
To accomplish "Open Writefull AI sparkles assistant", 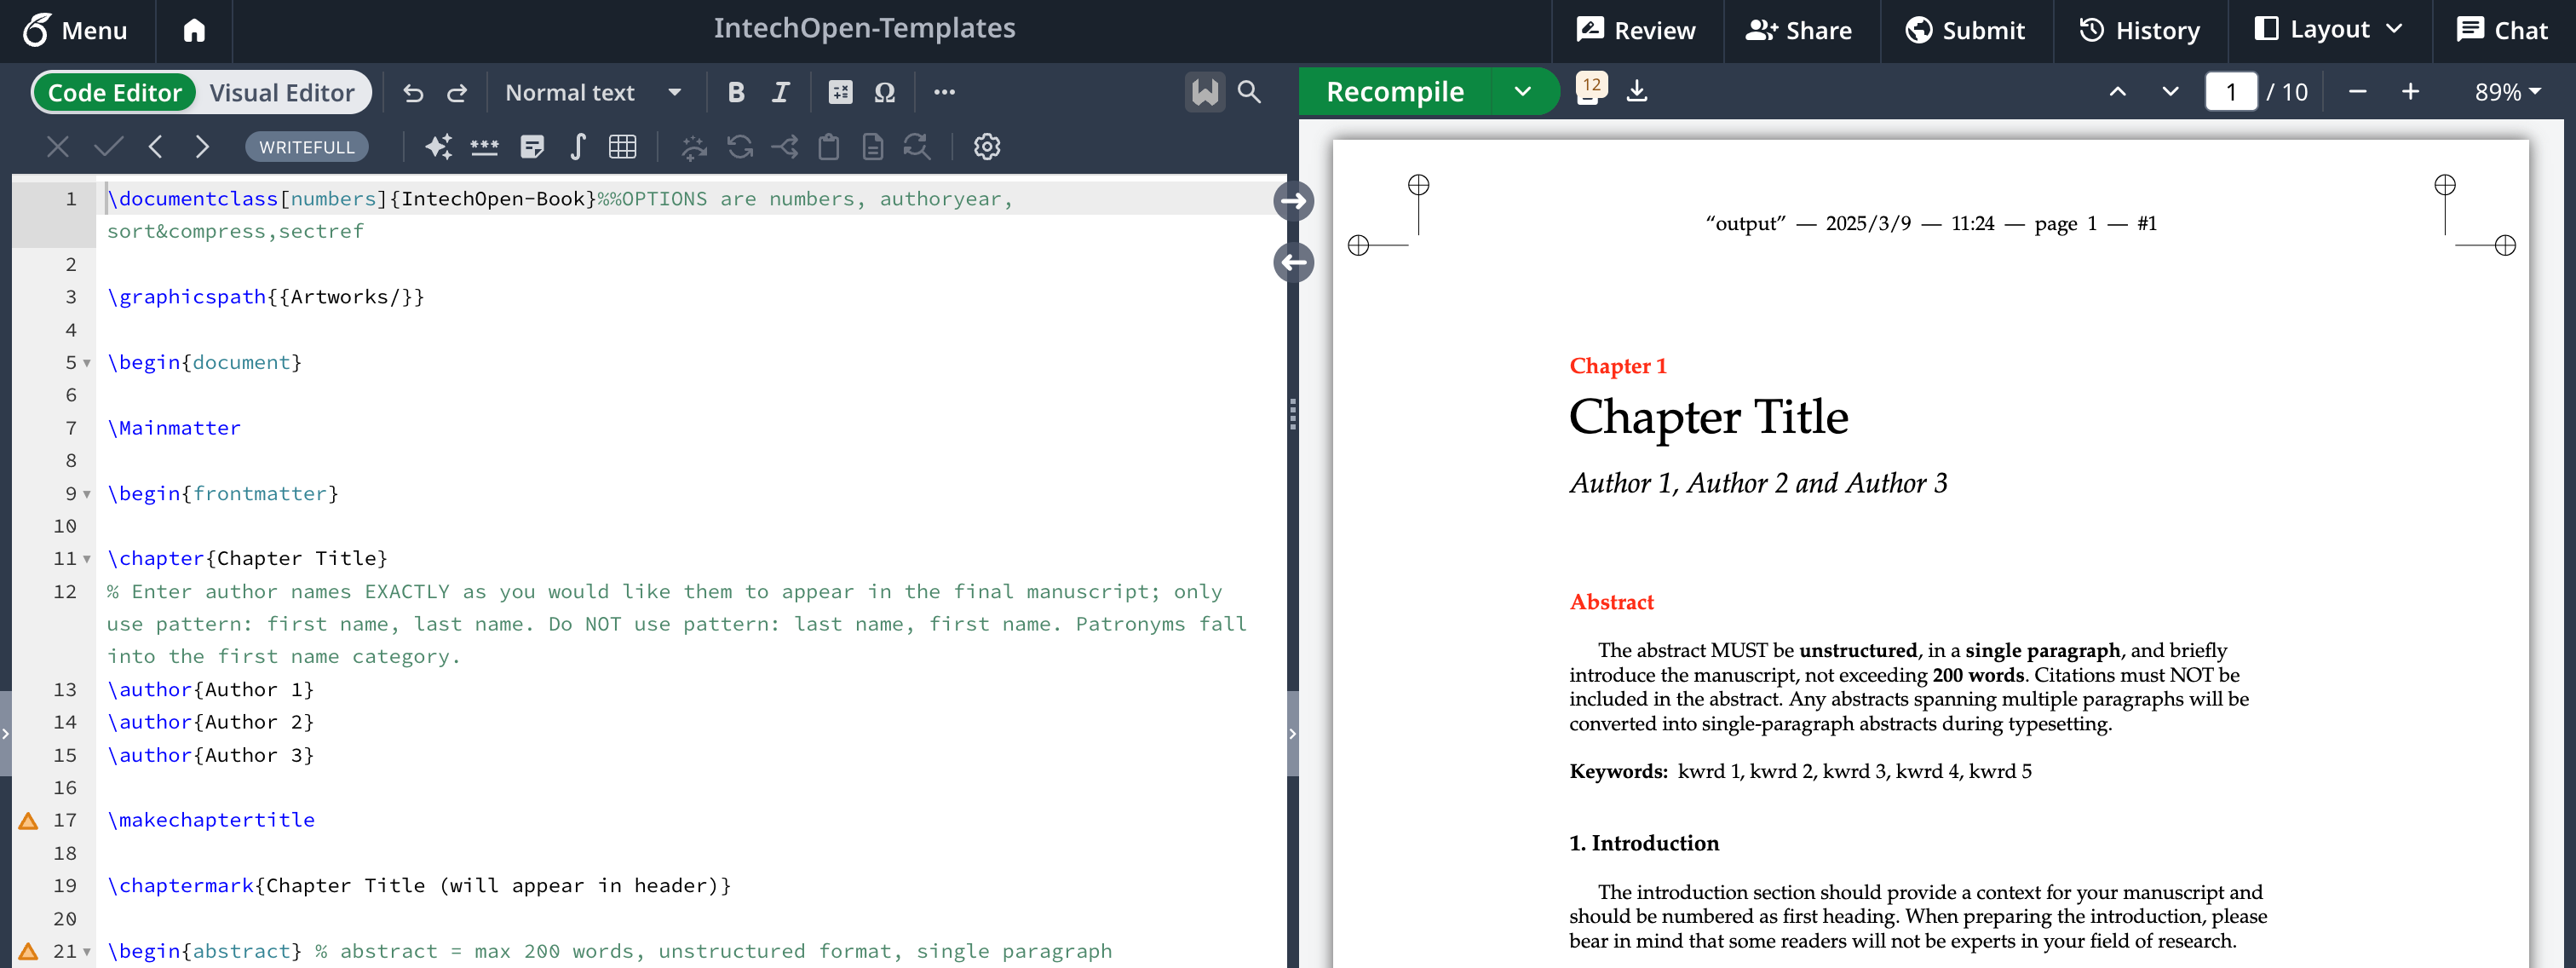I will click(437, 146).
